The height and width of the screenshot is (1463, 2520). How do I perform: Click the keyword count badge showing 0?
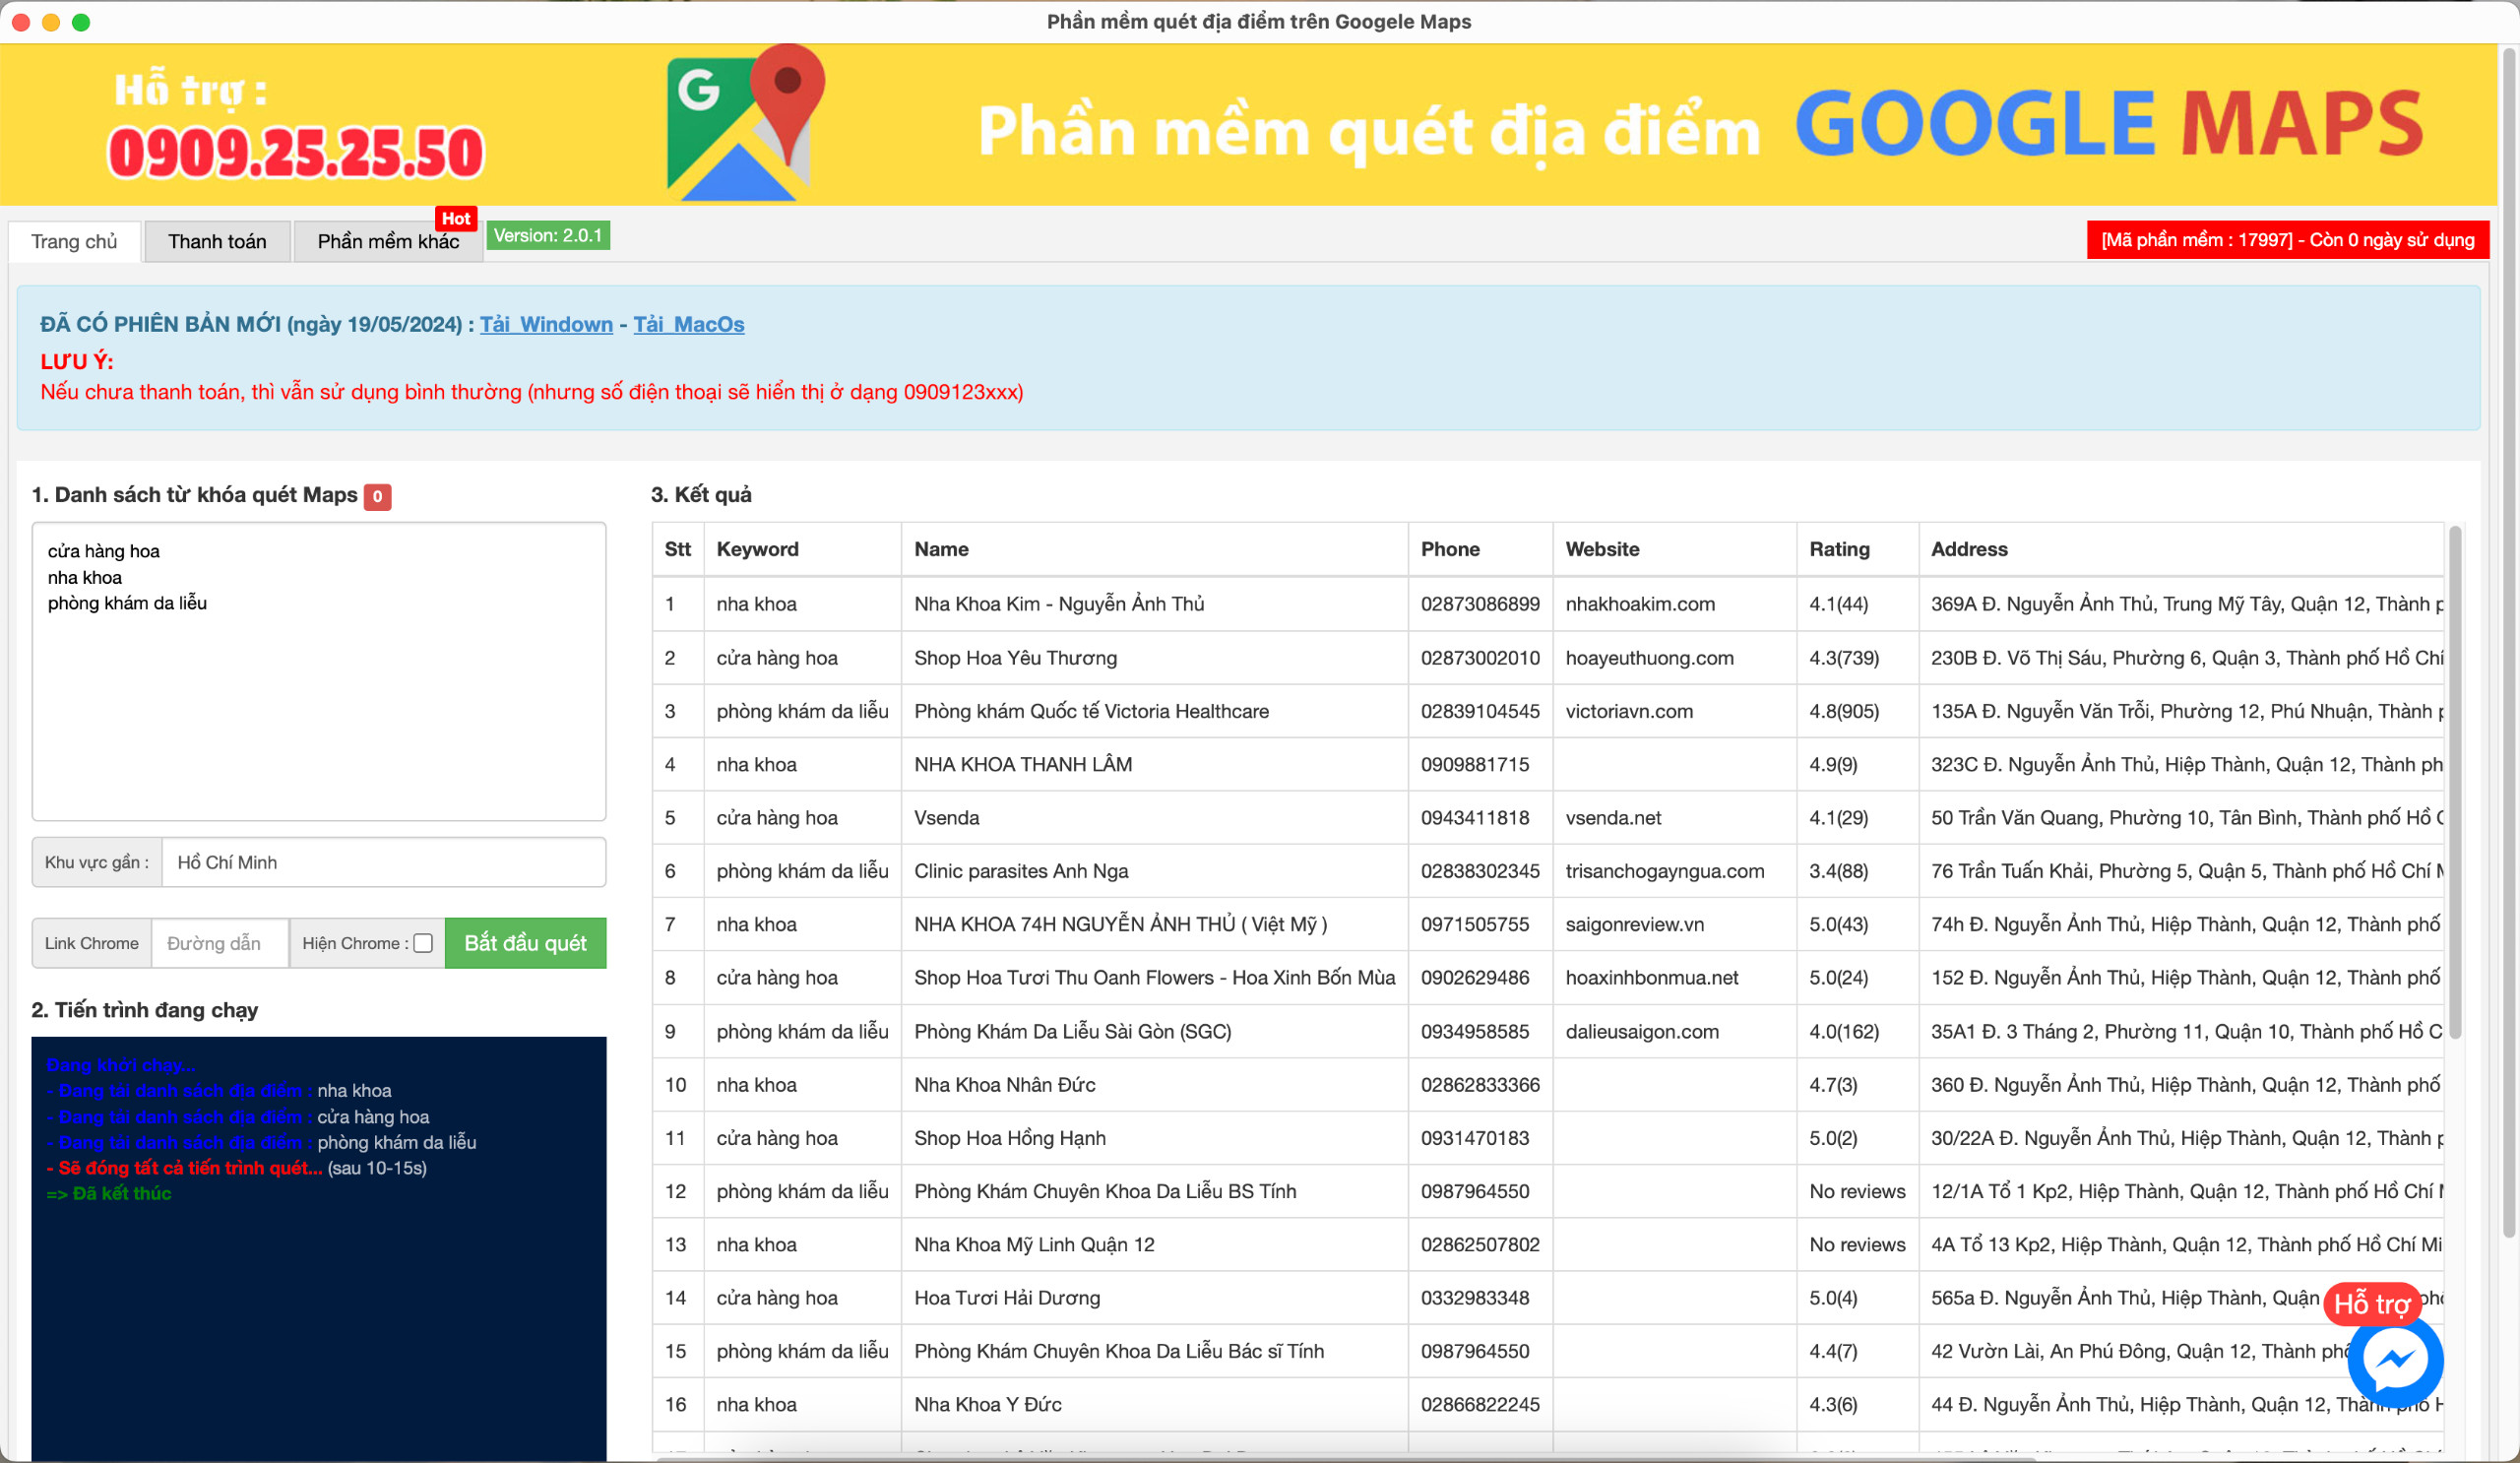(x=377, y=496)
